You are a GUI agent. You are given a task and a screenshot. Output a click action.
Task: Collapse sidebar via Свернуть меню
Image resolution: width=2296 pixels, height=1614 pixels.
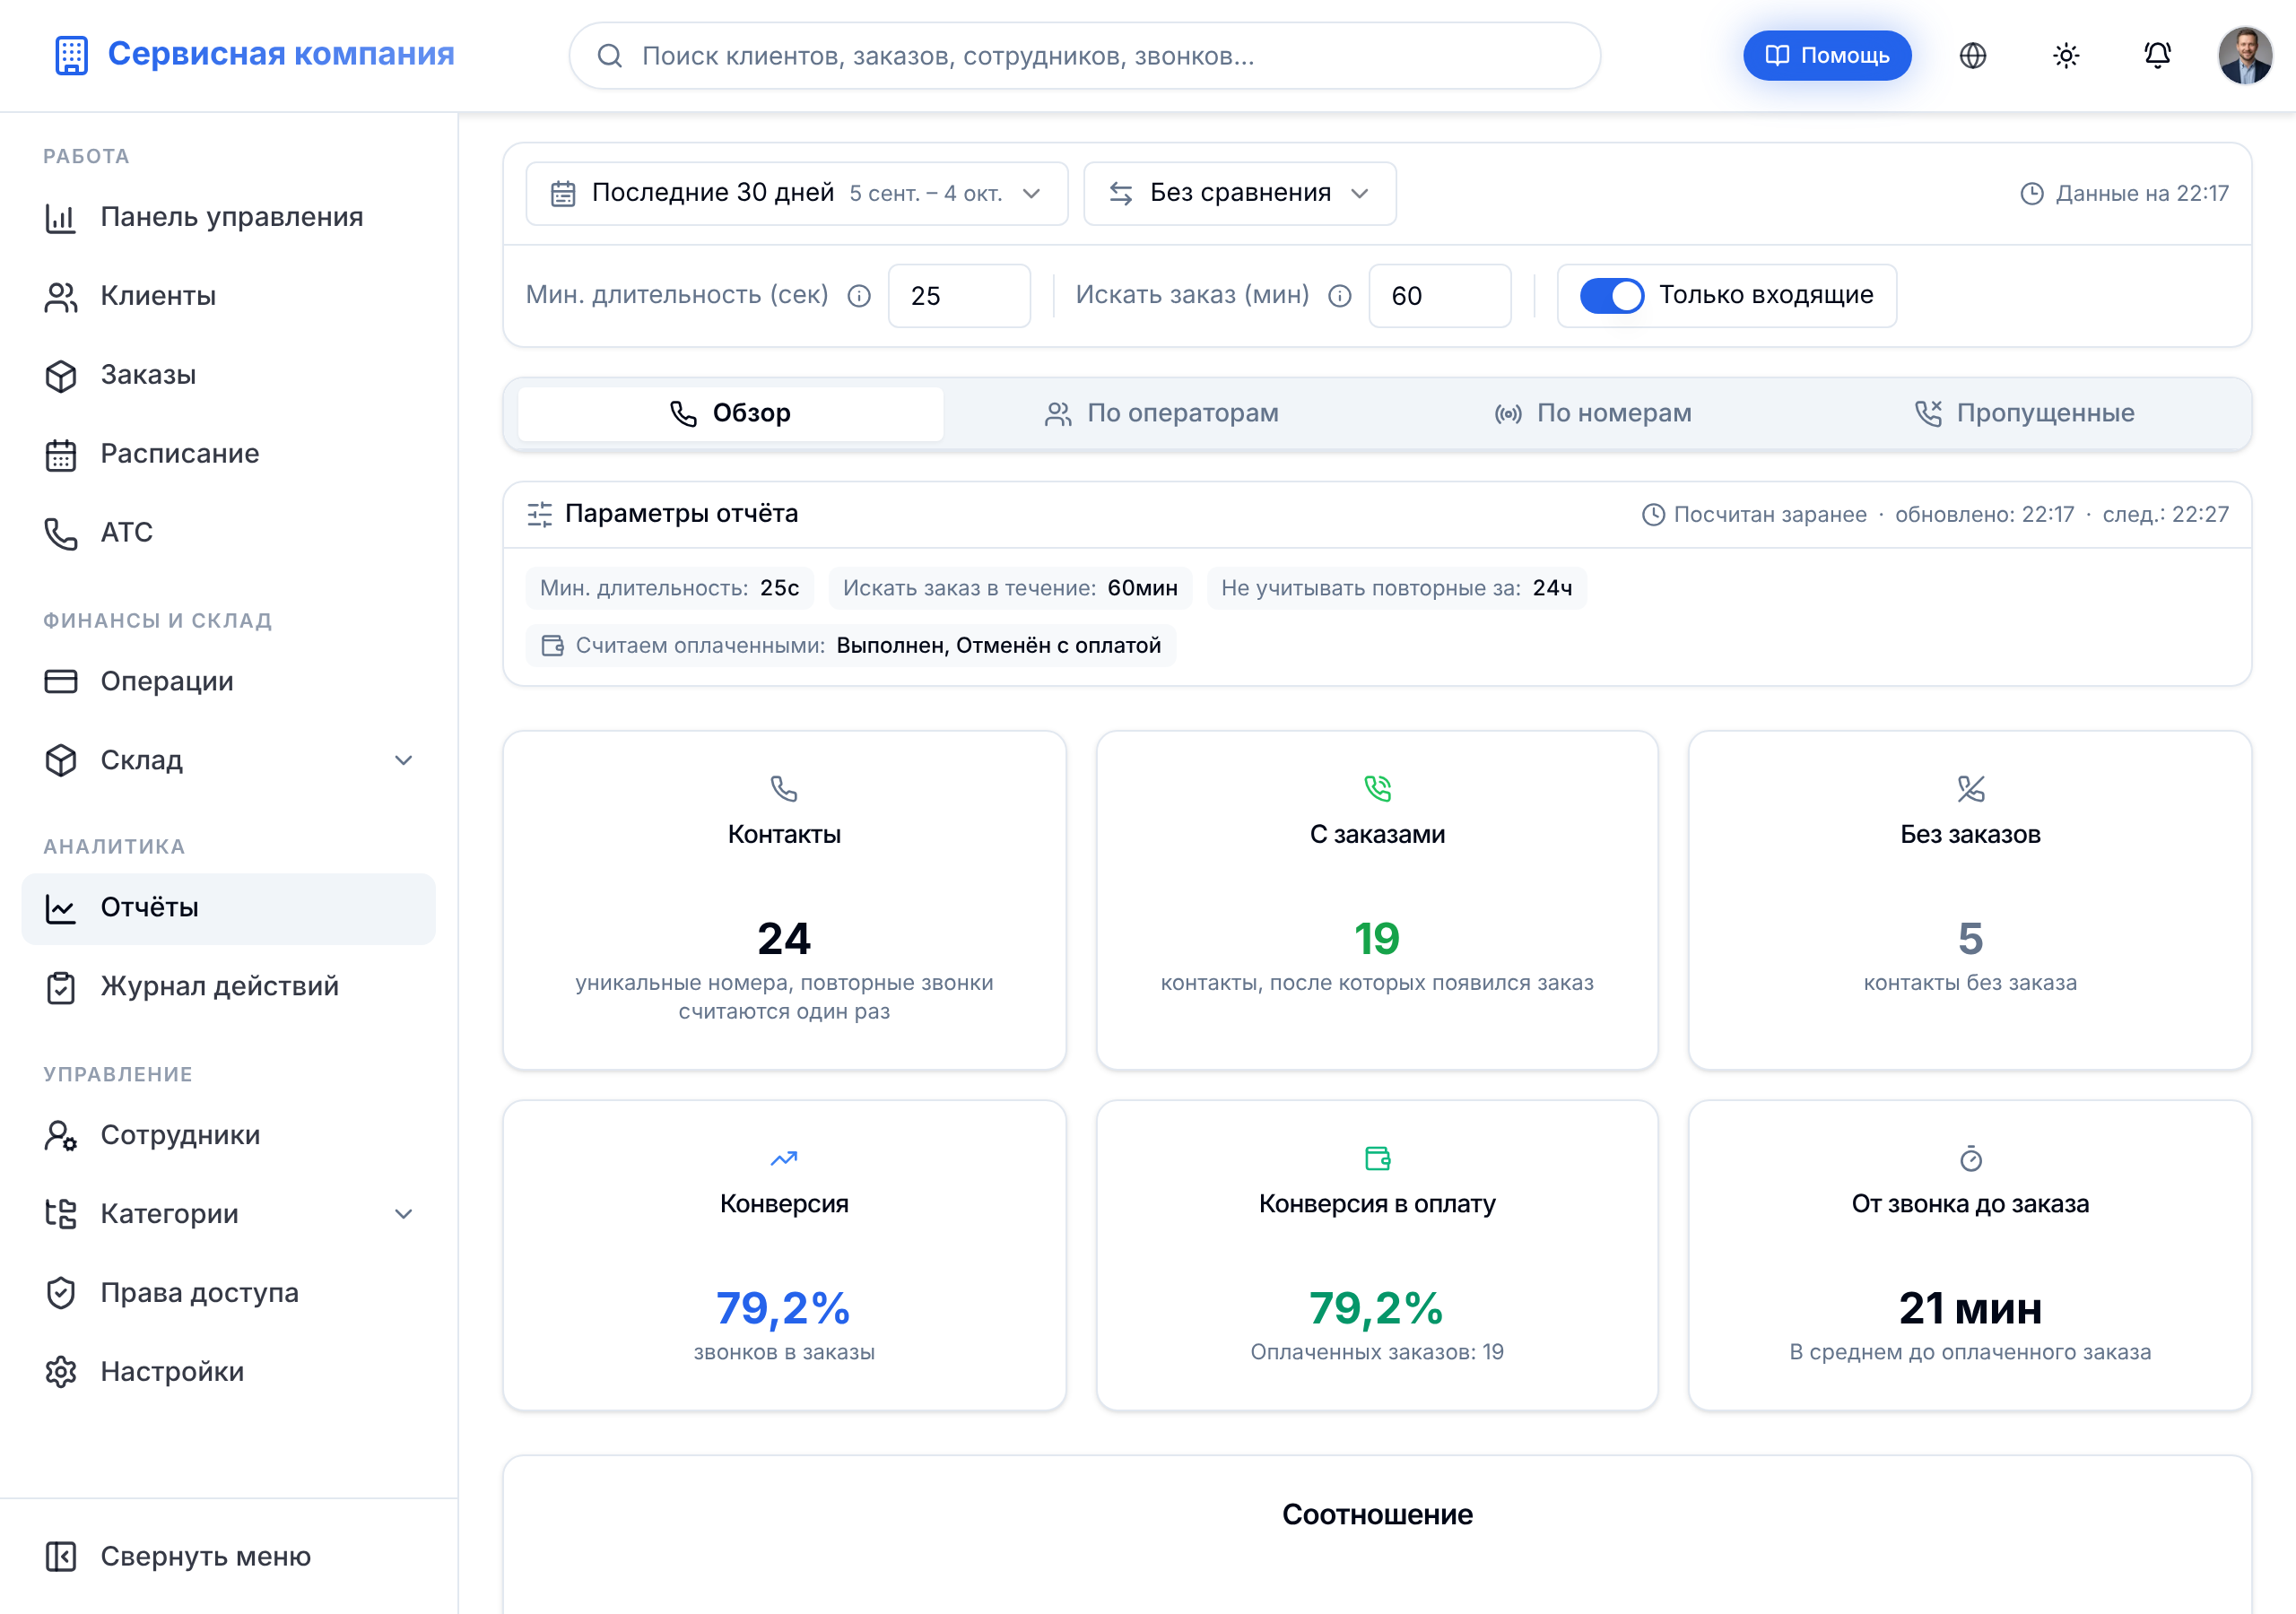pyautogui.click(x=228, y=1557)
